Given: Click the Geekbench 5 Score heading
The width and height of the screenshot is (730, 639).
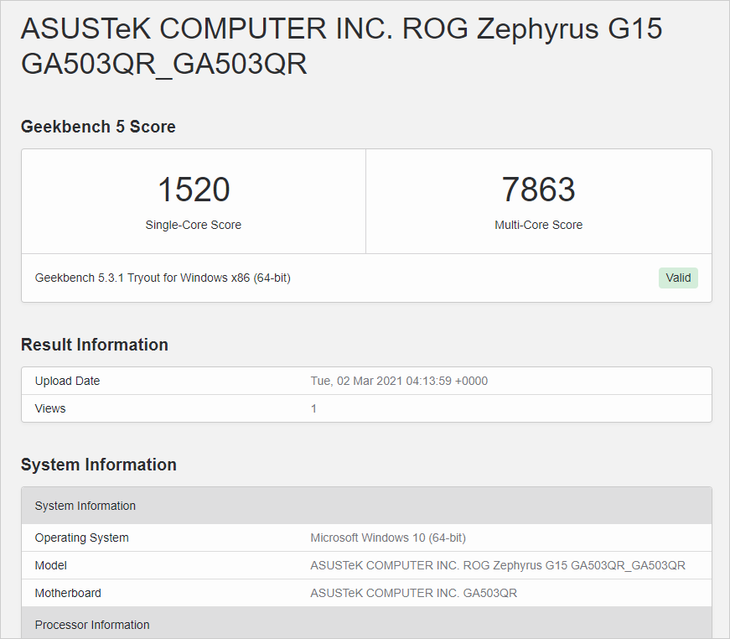Looking at the screenshot, I should 98,127.
